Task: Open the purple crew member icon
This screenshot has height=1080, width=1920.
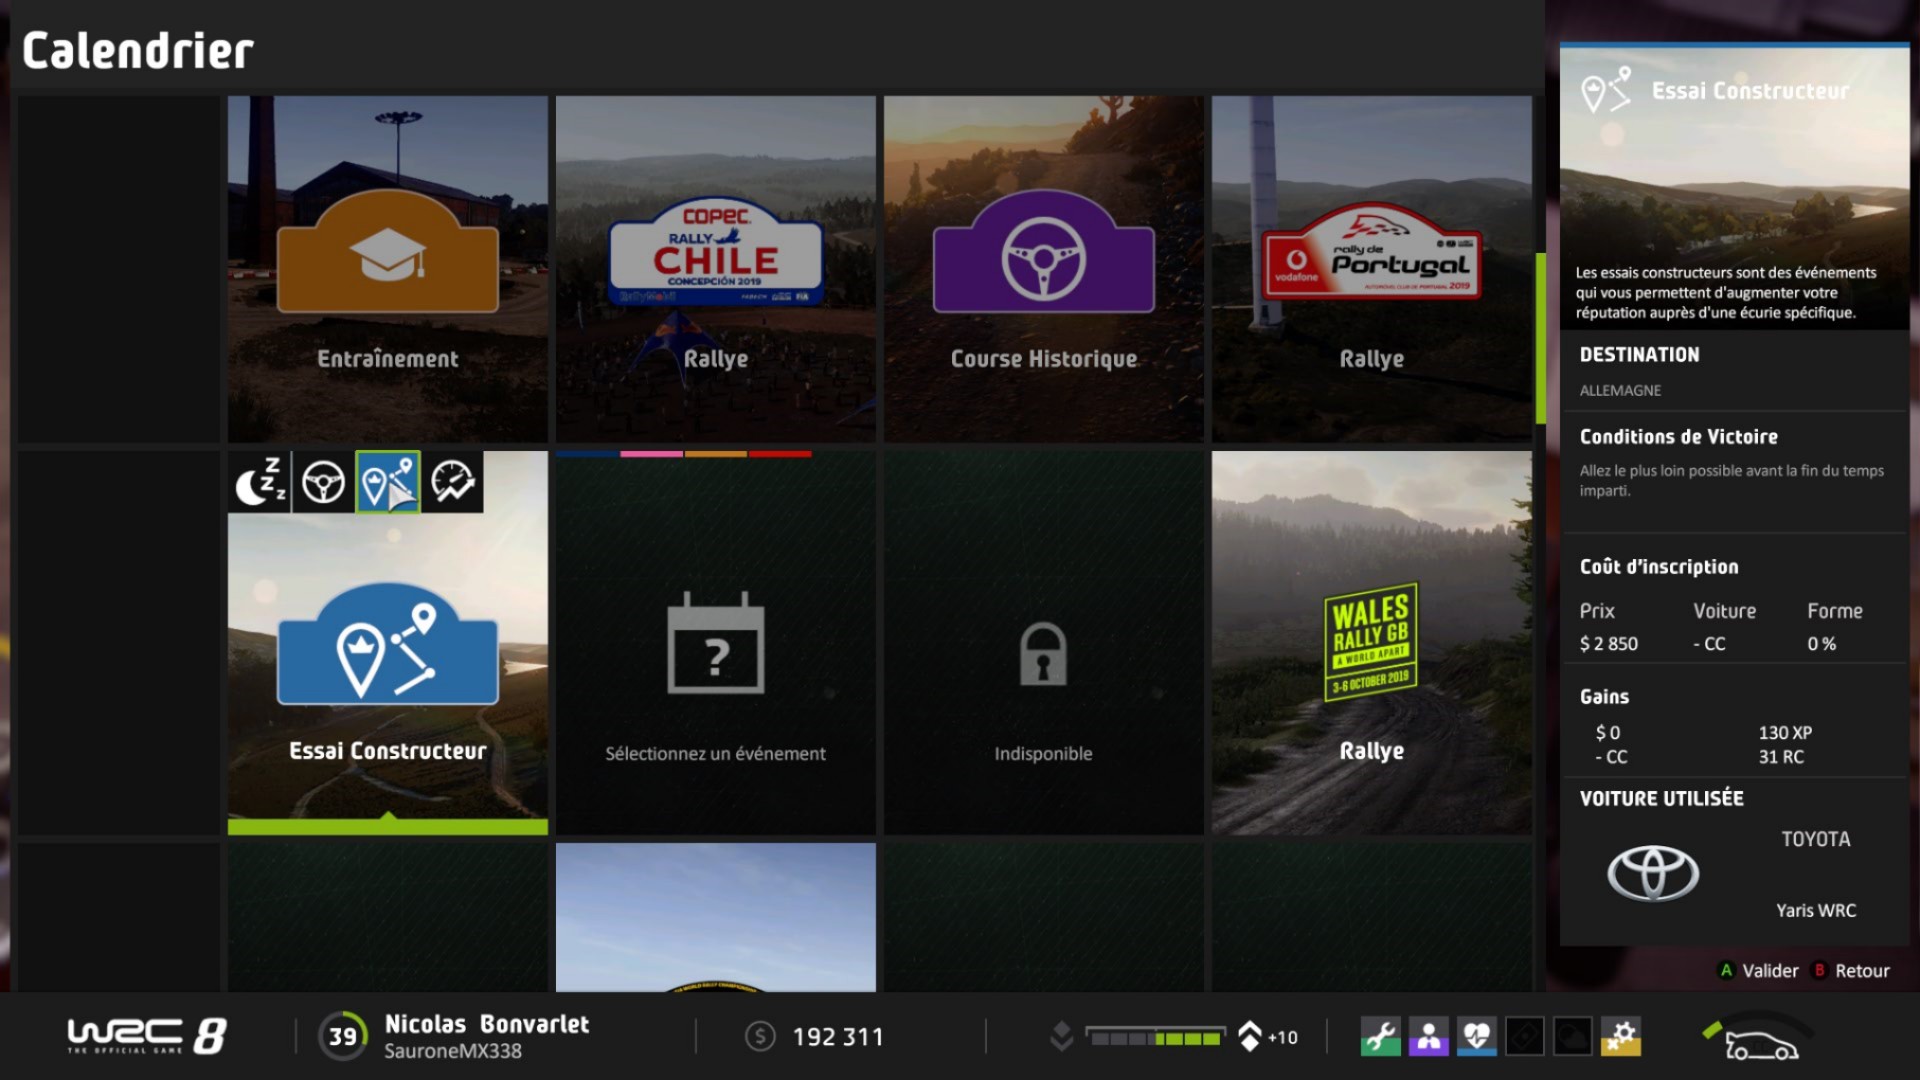Action: tap(1429, 1037)
